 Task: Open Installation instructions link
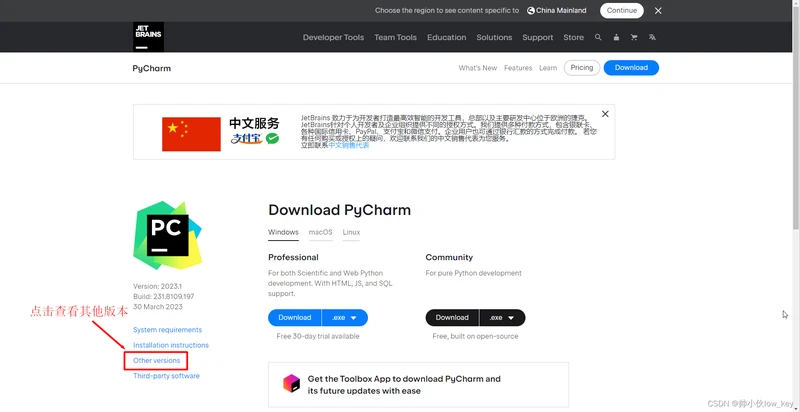point(171,345)
